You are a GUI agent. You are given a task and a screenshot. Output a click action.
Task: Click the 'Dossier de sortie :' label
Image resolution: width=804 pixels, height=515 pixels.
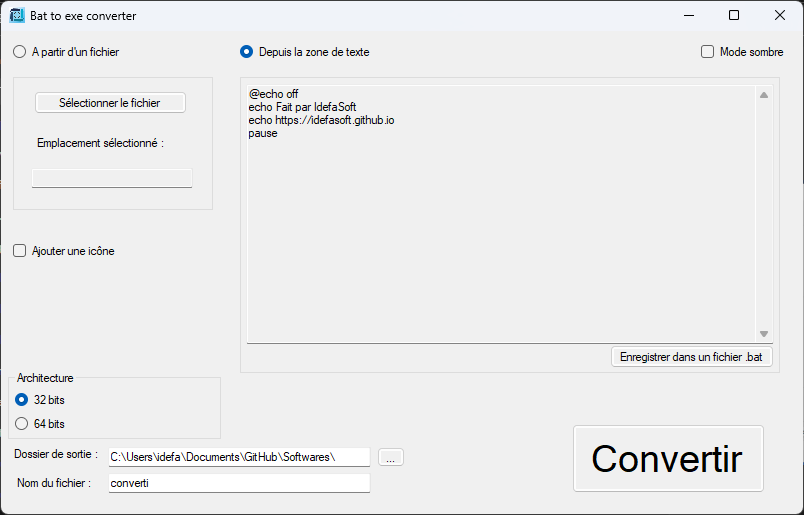[56, 454]
